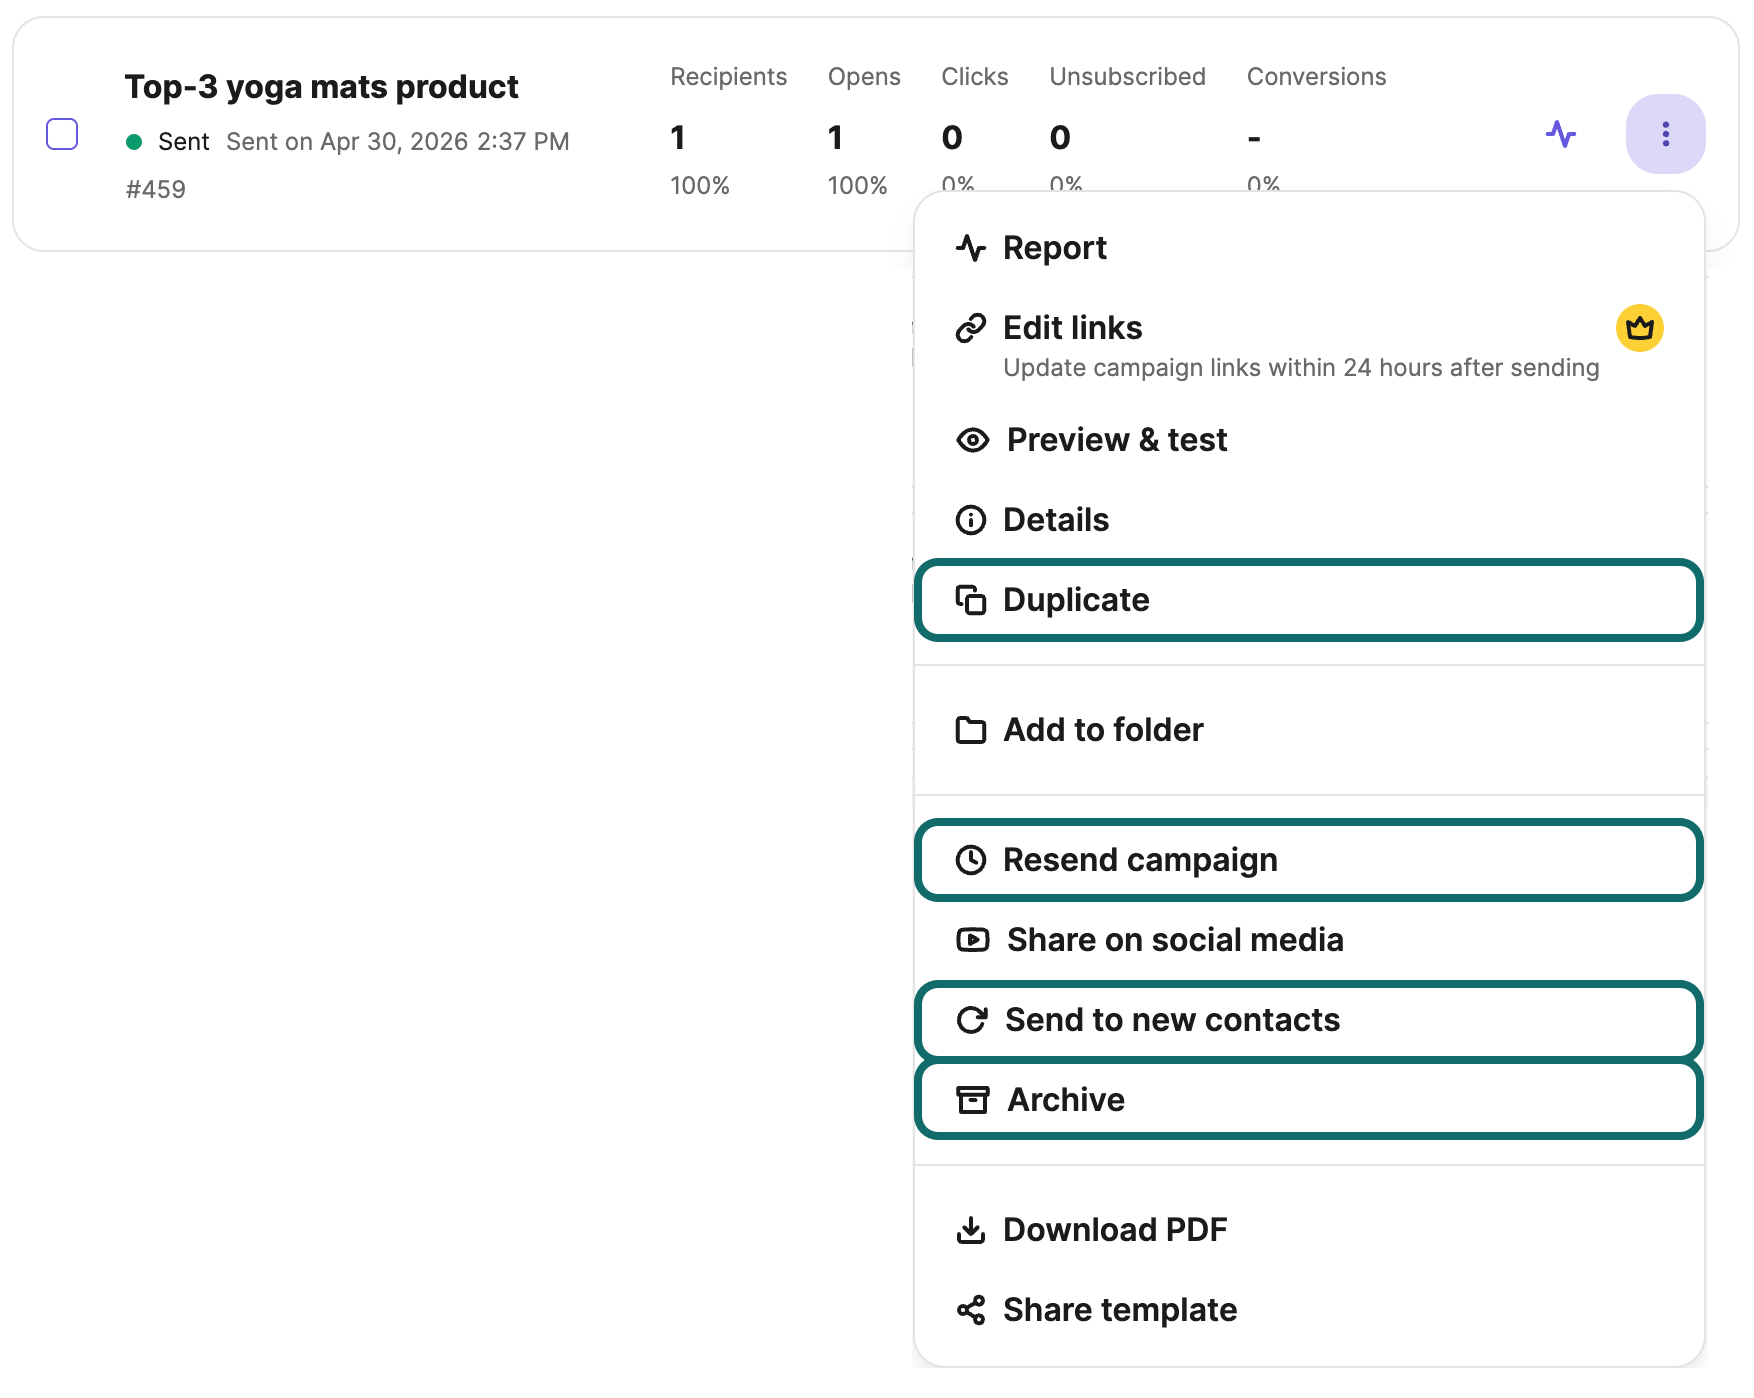Click the yellow crown premium badge
Screen dimensions: 1754x1398
[1640, 328]
